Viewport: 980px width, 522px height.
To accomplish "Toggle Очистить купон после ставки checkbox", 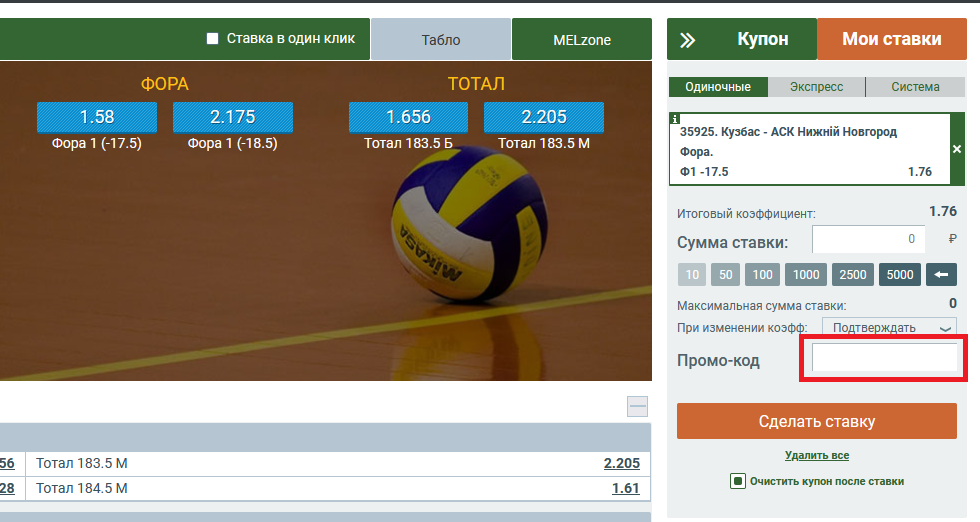I will pyautogui.click(x=738, y=481).
